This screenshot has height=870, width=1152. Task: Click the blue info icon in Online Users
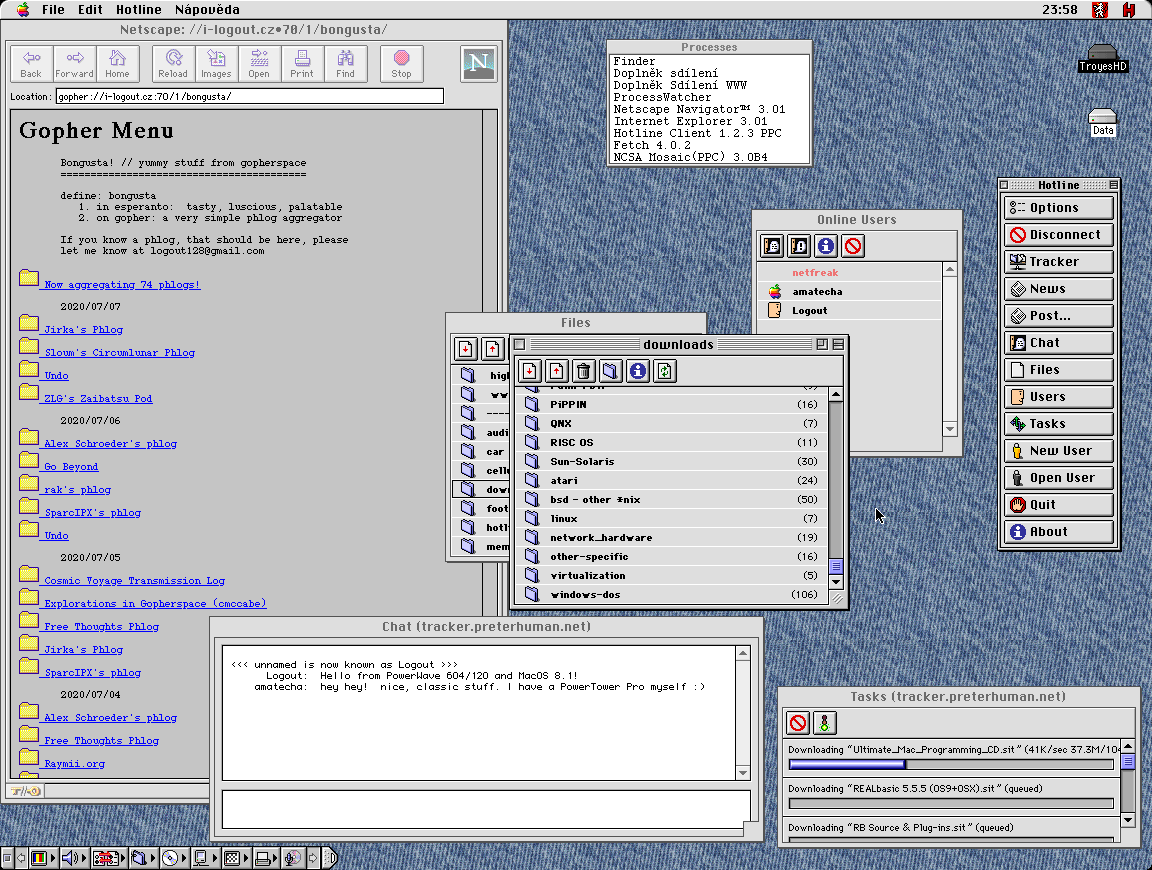pyautogui.click(x=826, y=245)
